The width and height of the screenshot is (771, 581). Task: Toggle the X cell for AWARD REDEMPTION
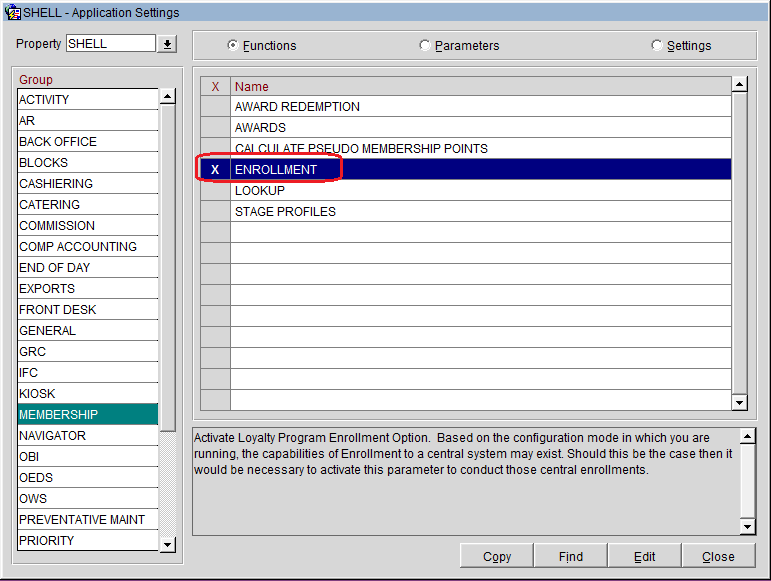click(x=215, y=107)
